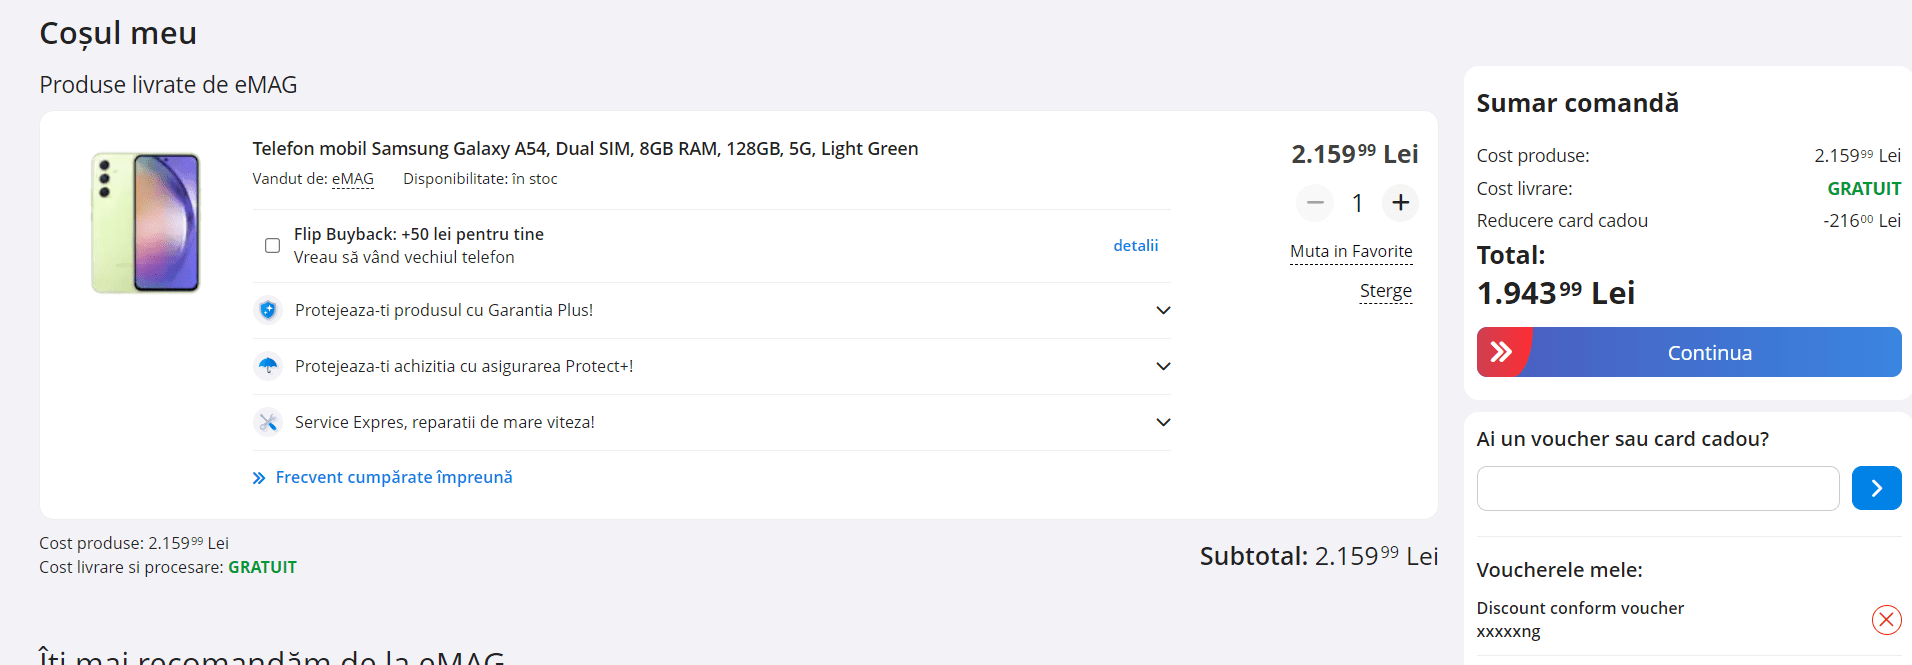Increase quantity with the plus button
The image size is (1912, 665).
[1401, 203]
